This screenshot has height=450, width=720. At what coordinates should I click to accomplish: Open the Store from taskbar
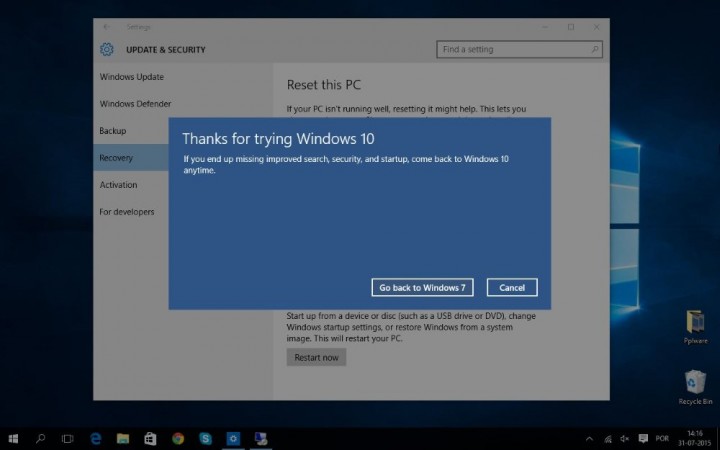(150, 439)
